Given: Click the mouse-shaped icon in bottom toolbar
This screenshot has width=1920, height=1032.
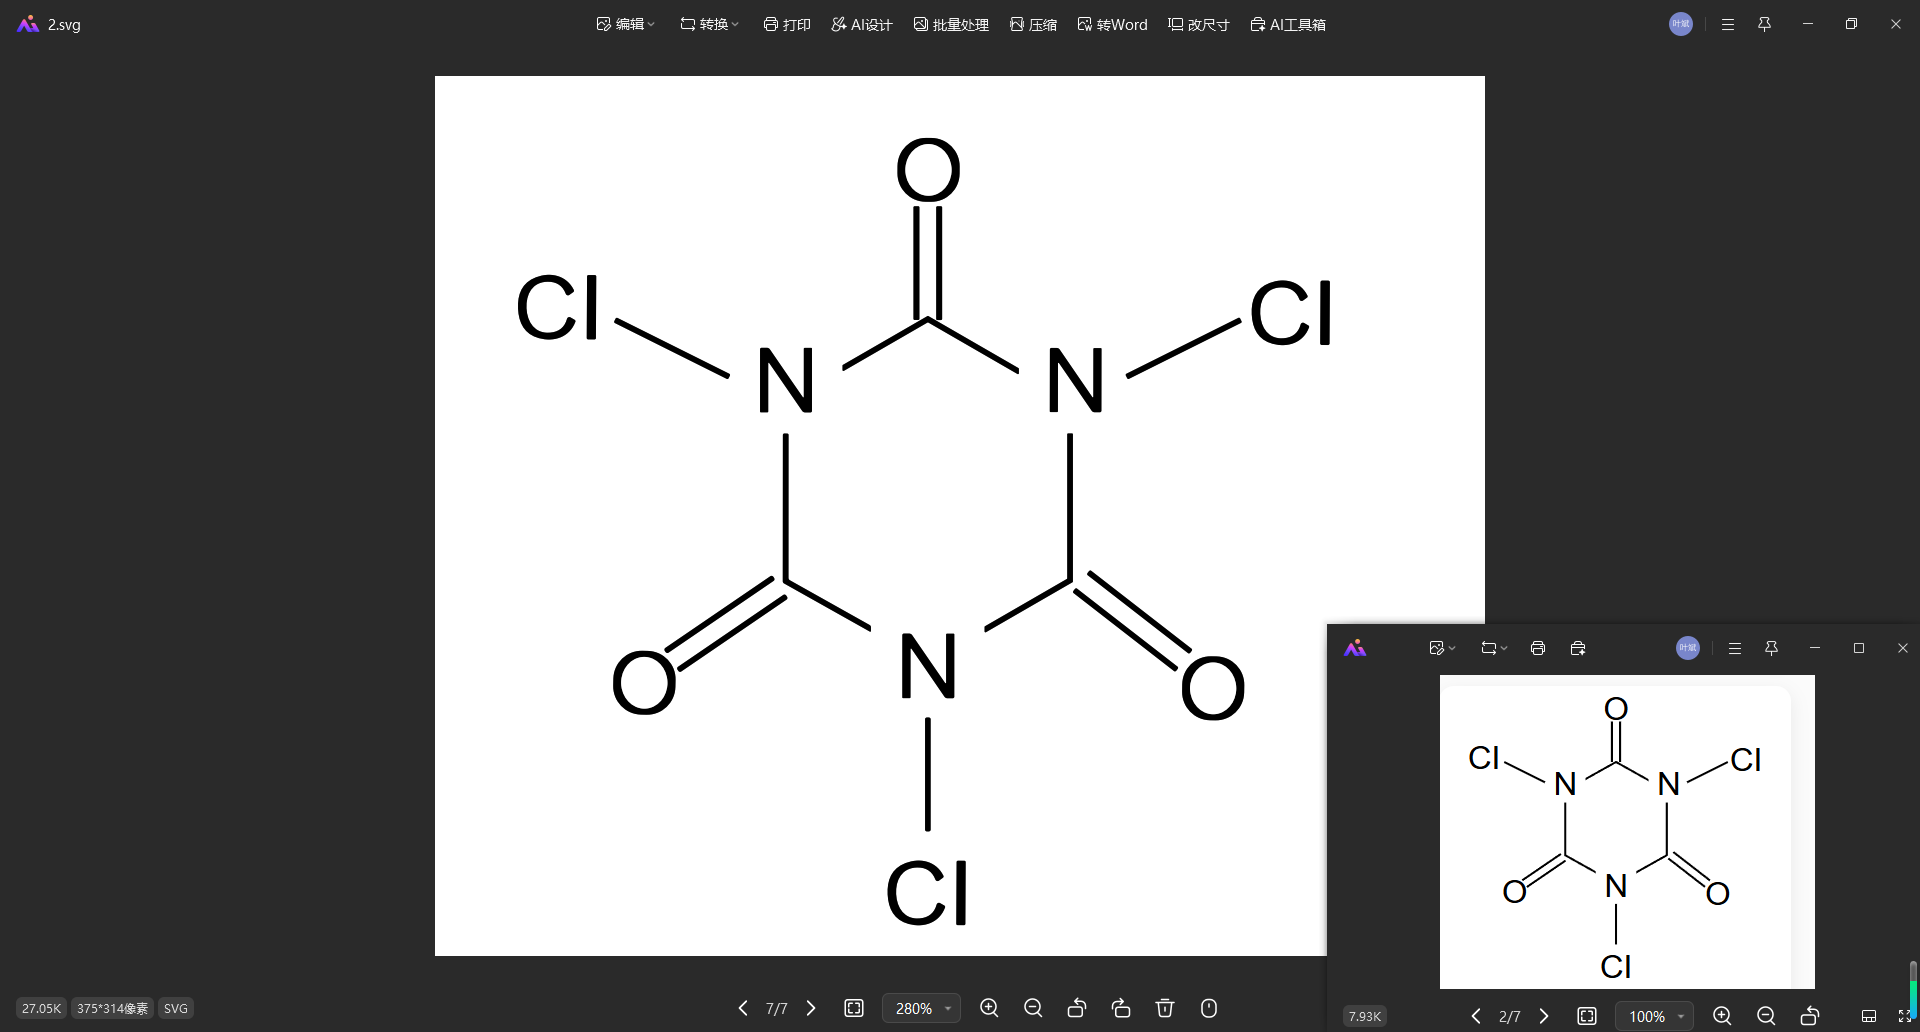Looking at the screenshot, I should pyautogui.click(x=1209, y=1008).
